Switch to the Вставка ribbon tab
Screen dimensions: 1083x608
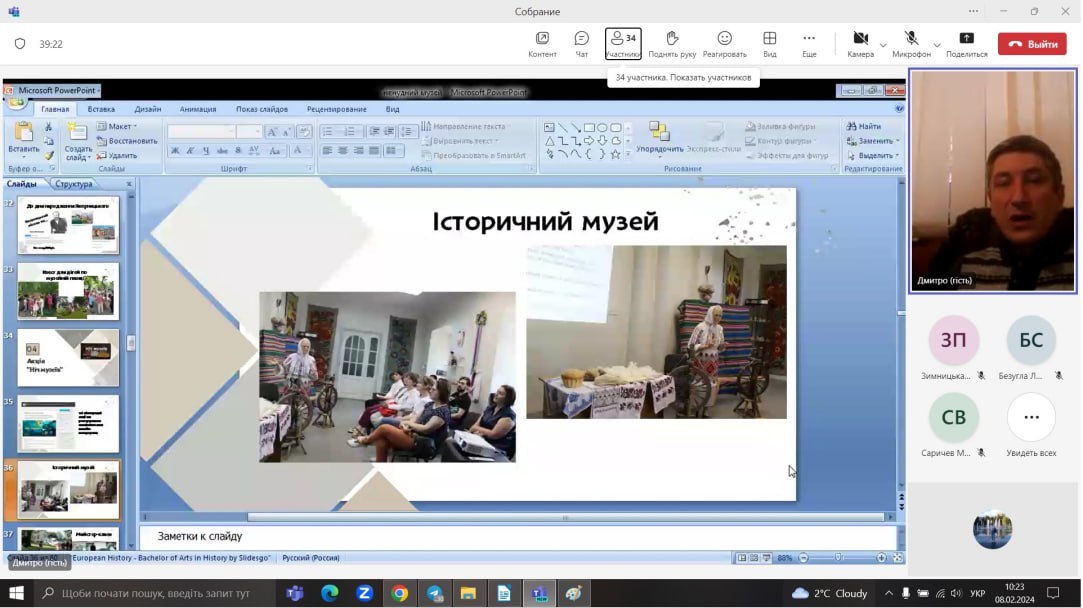(101, 109)
